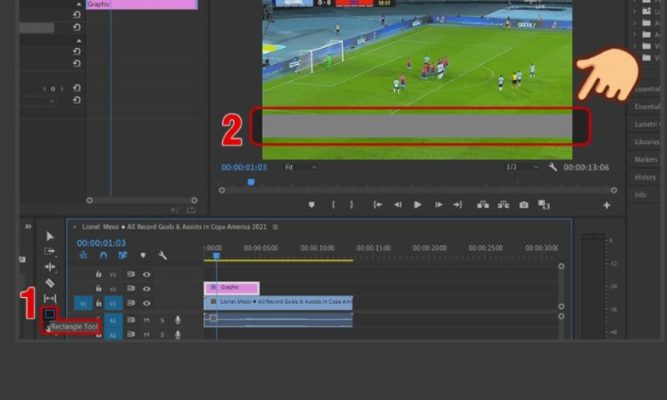The height and width of the screenshot is (400, 667).
Task: Open the 1/2 playback resolution dropdown
Action: point(522,167)
